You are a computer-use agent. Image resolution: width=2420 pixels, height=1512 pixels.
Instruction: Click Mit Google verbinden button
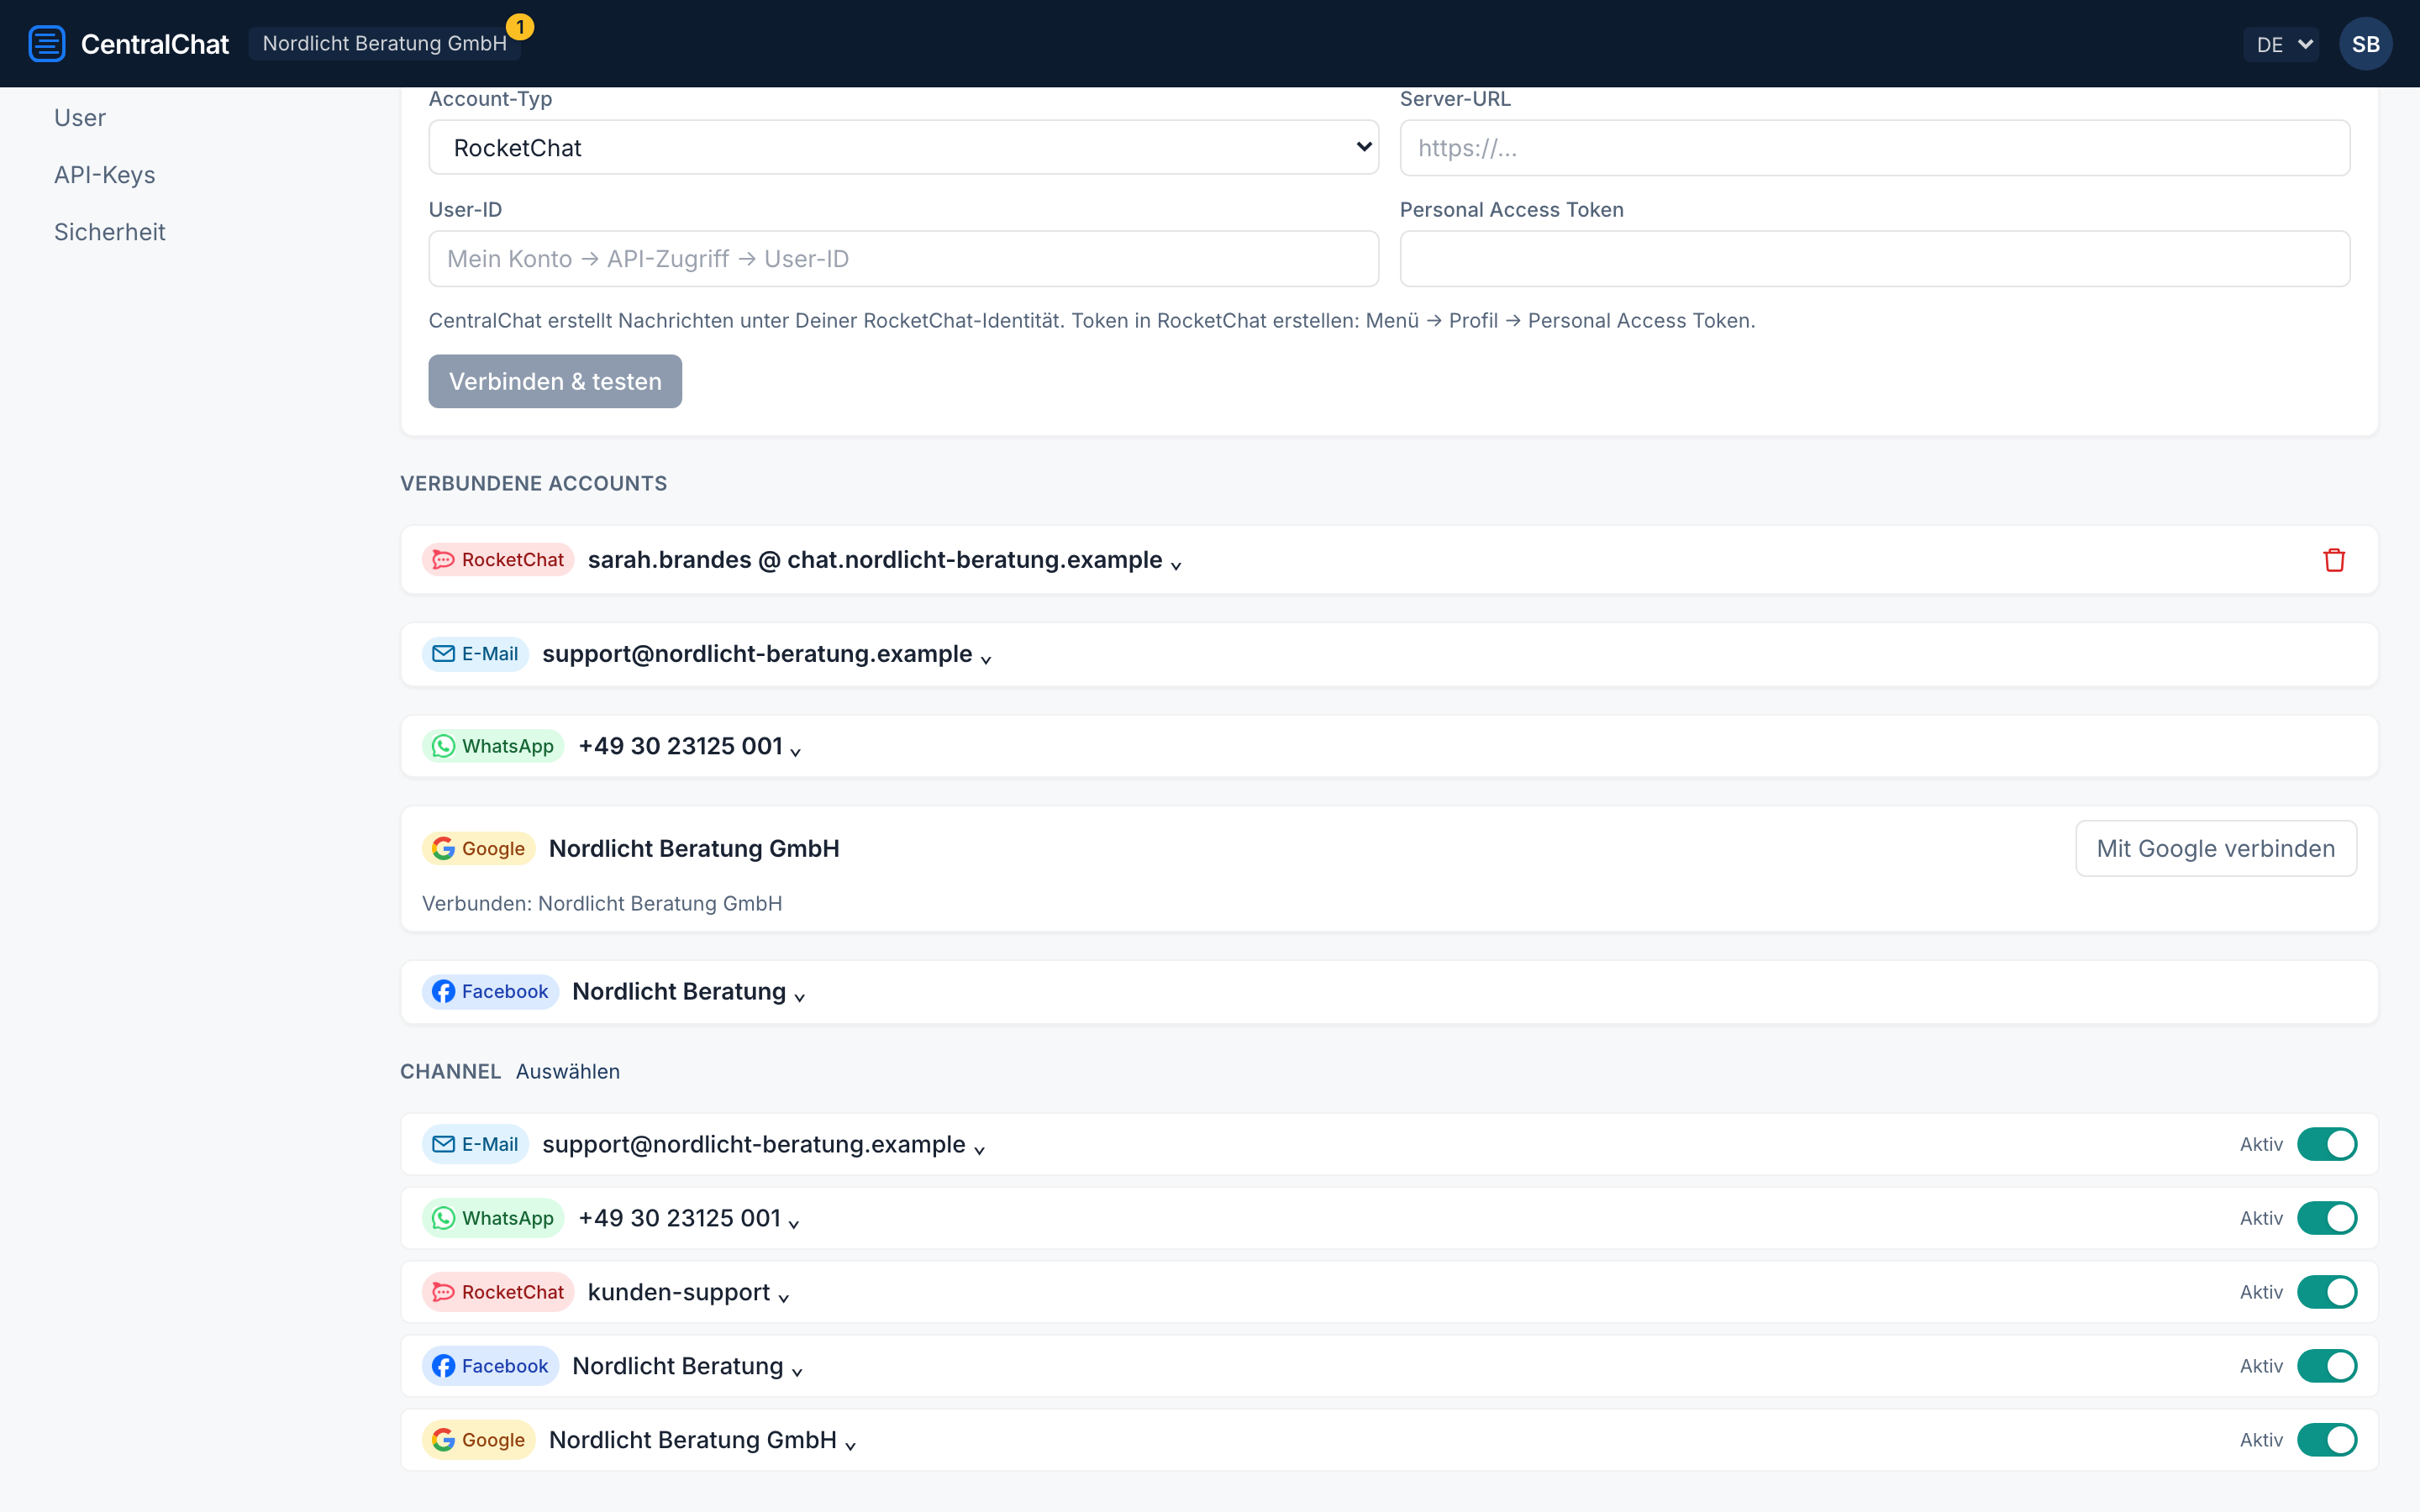coord(2216,849)
